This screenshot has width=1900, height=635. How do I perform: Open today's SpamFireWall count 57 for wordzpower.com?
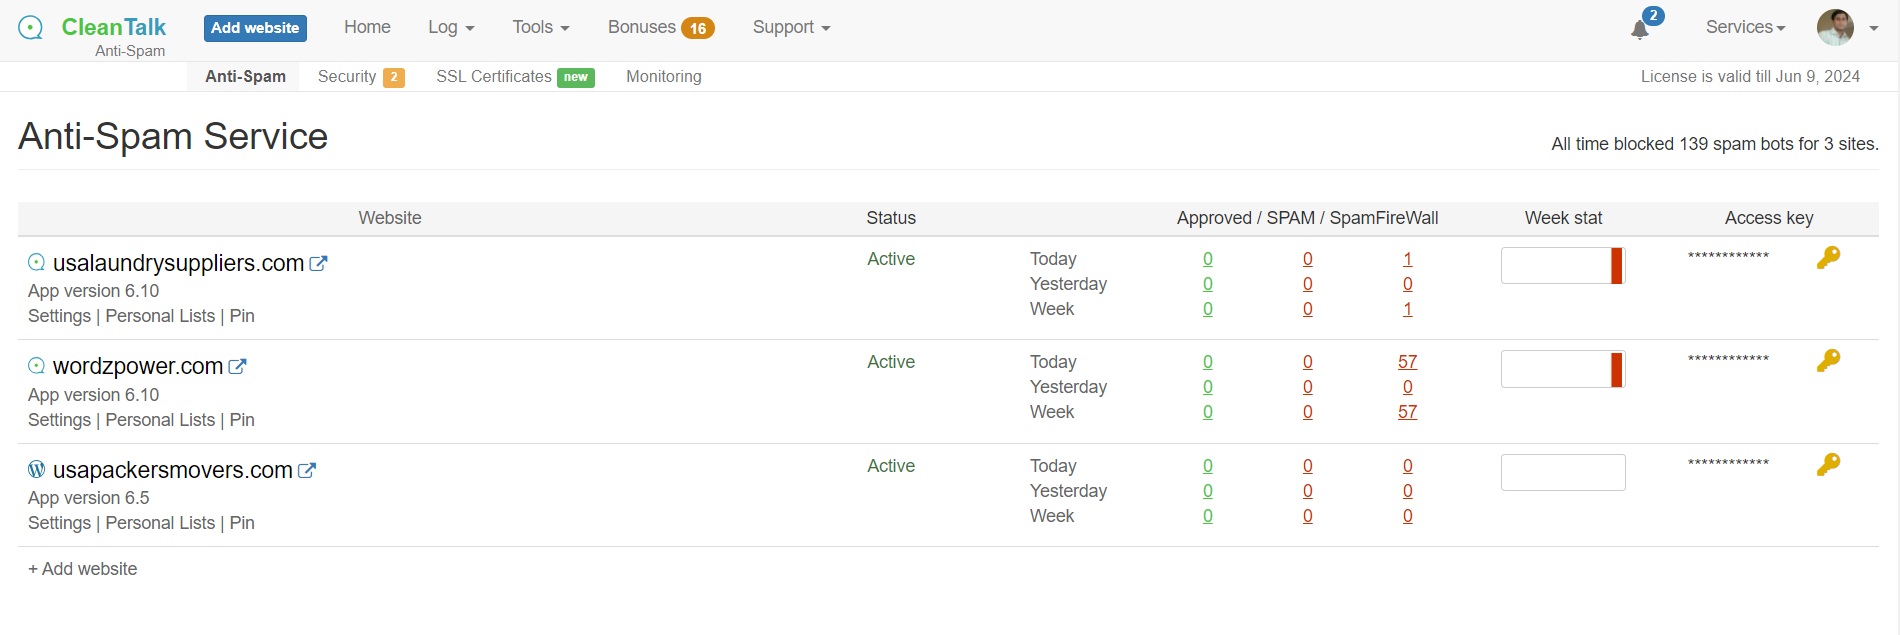pyautogui.click(x=1407, y=362)
